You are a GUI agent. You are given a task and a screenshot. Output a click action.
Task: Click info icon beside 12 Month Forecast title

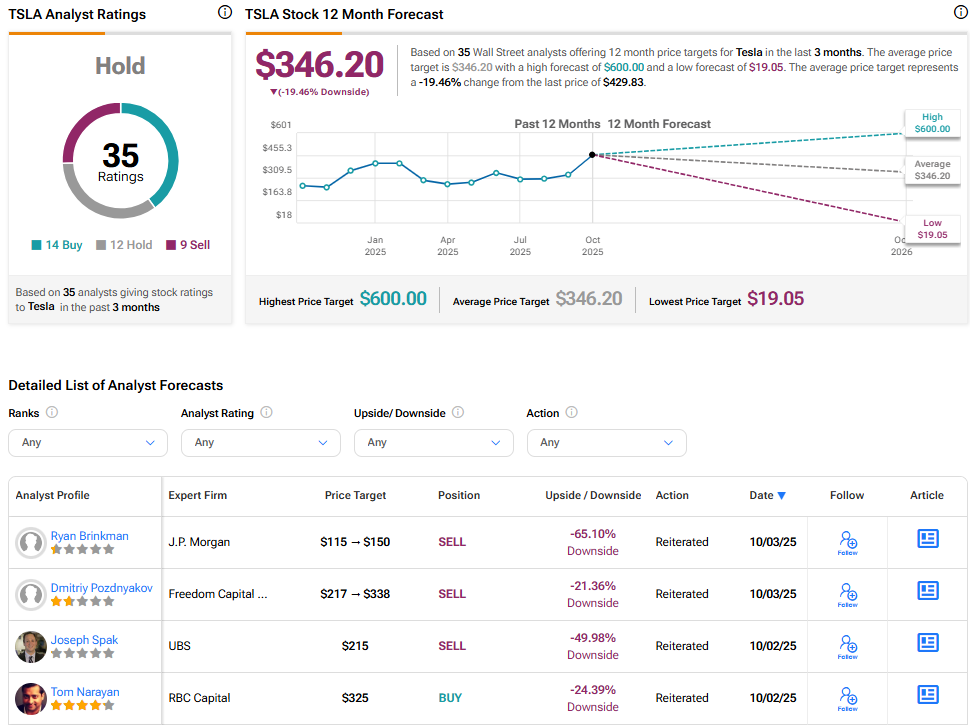[x=960, y=13]
